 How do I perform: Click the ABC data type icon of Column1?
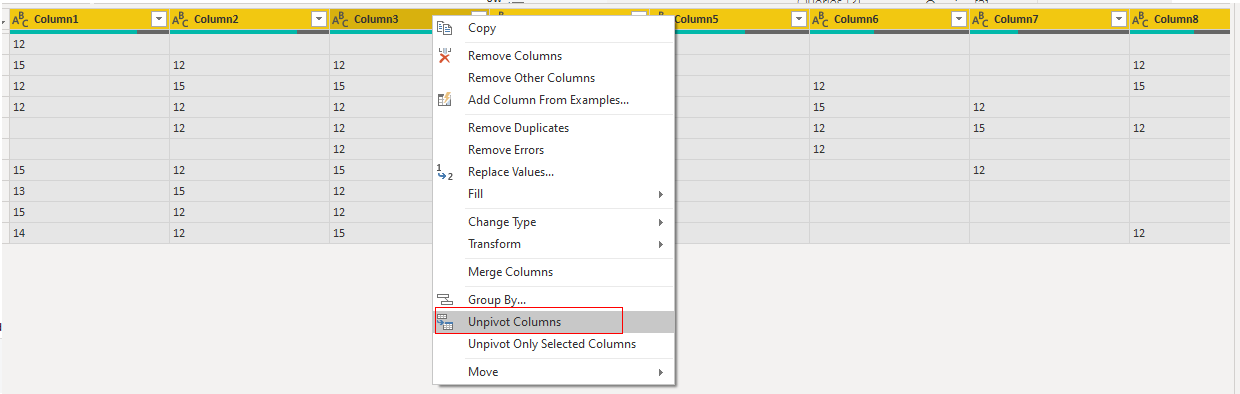point(20,19)
